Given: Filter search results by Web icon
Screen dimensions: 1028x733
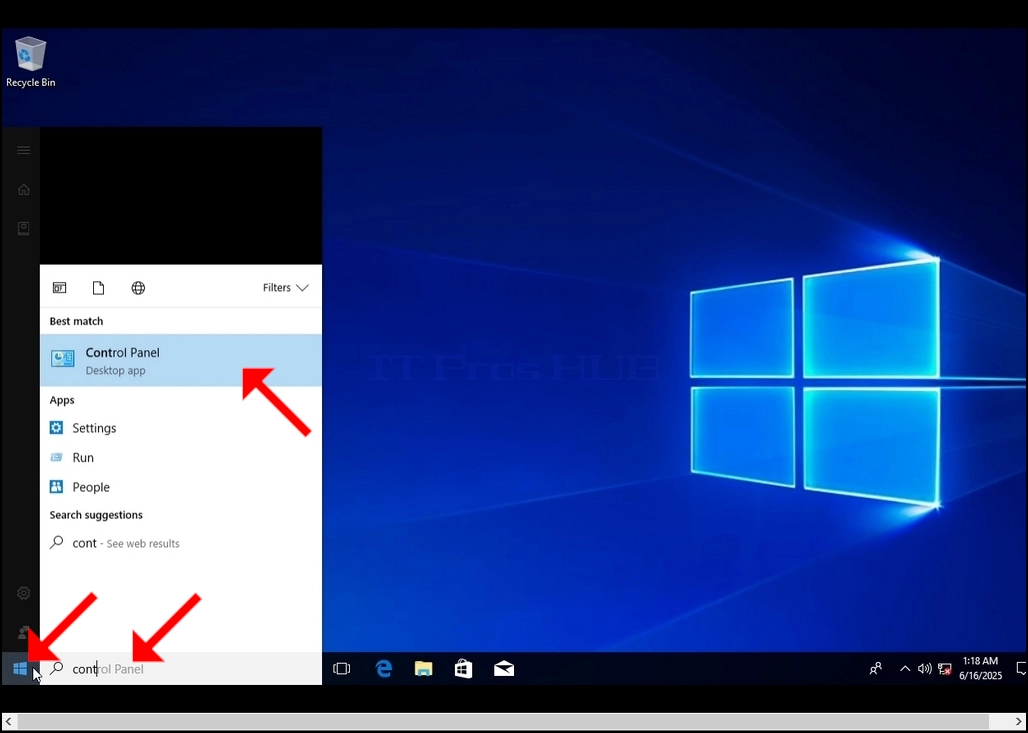Looking at the screenshot, I should 138,288.
